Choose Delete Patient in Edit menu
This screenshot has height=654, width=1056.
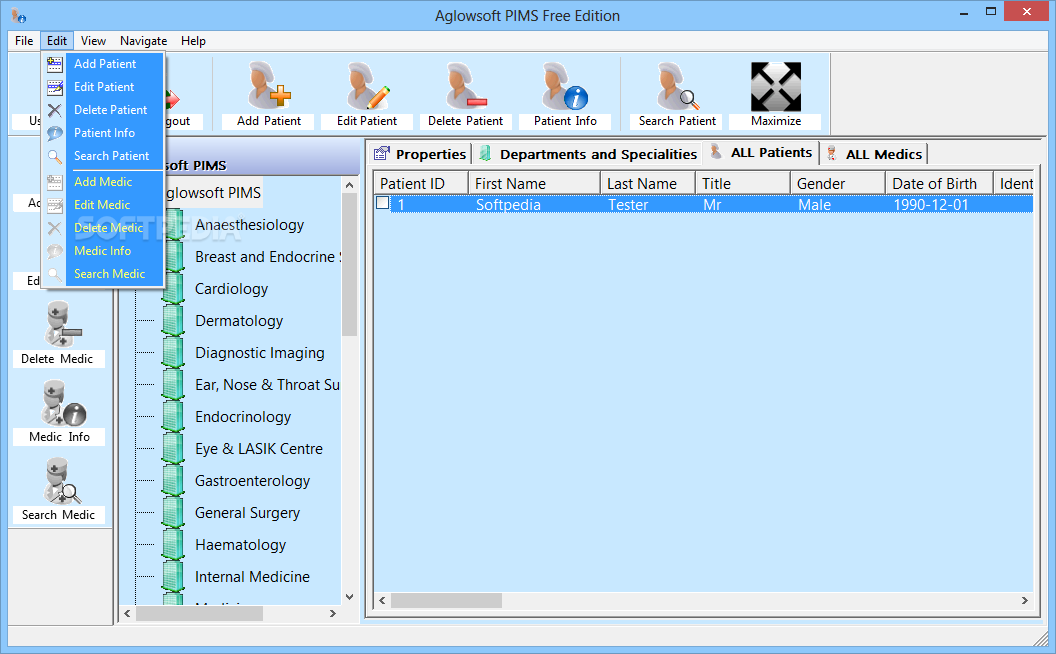click(x=110, y=110)
